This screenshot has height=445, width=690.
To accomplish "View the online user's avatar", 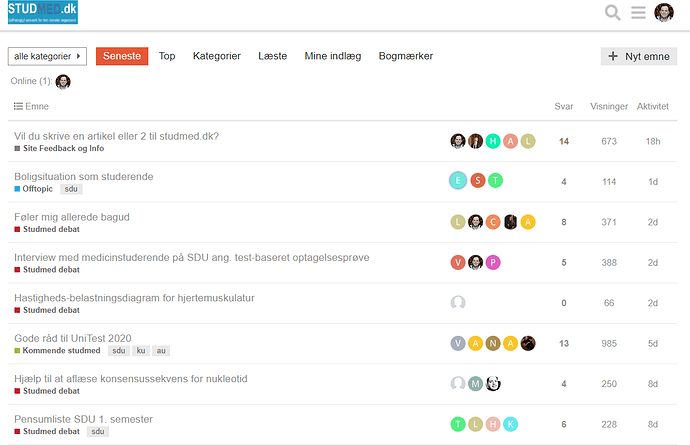I will [x=63, y=81].
